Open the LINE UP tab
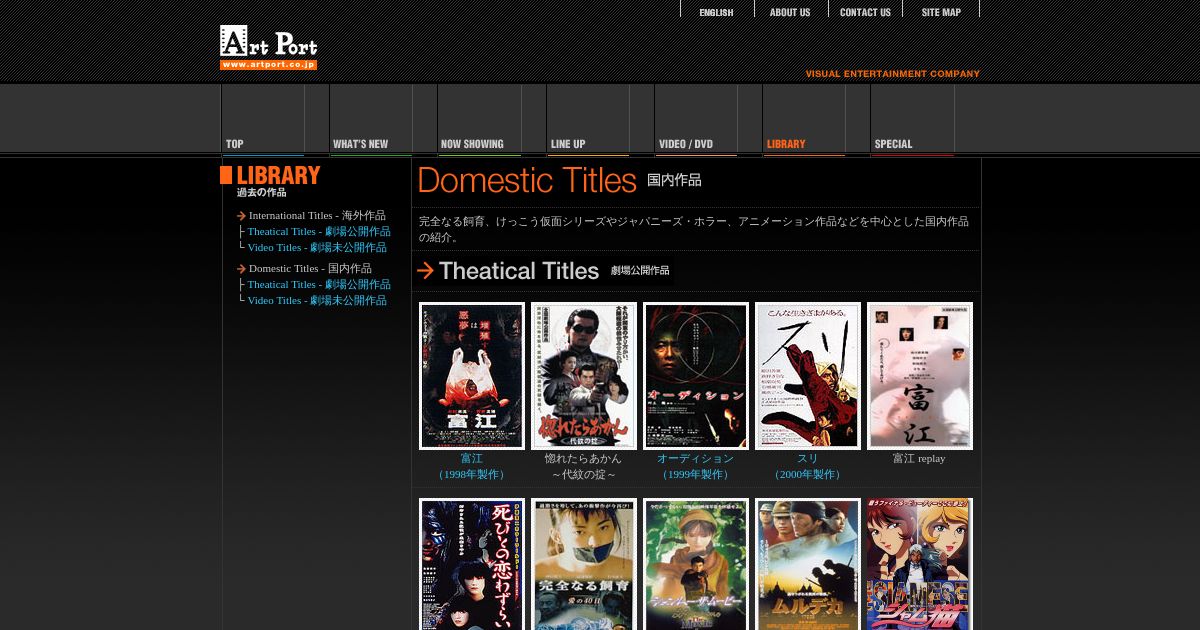 click(588, 120)
